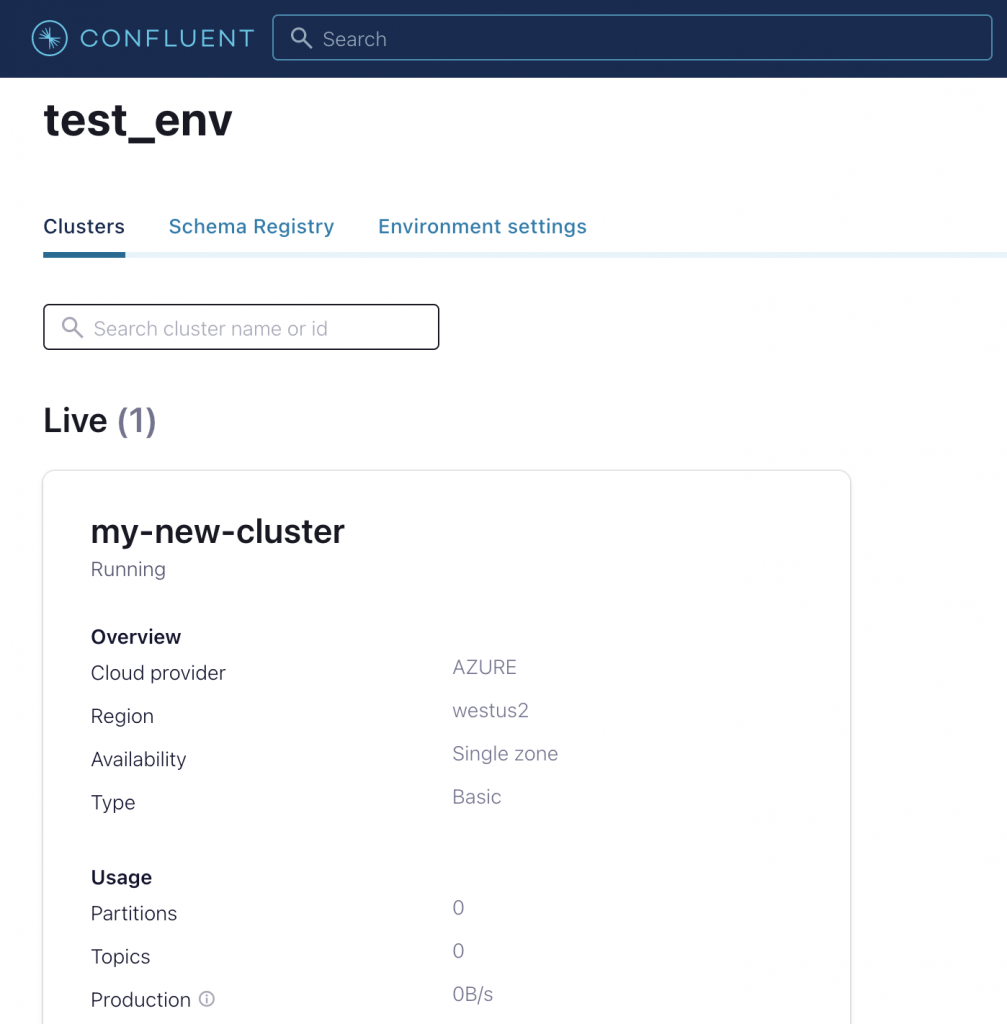The width and height of the screenshot is (1007, 1024).
Task: Click the Type label
Action: pos(113,803)
